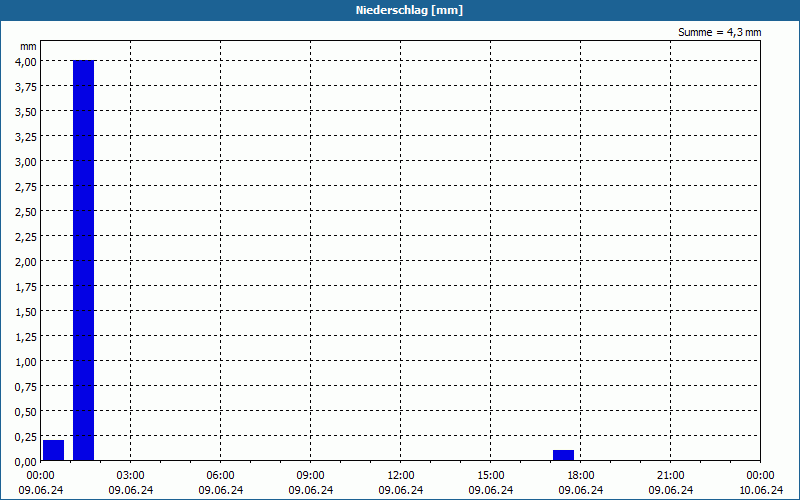Click the 06:00 time axis label
800x500 pixels.
coord(220,476)
